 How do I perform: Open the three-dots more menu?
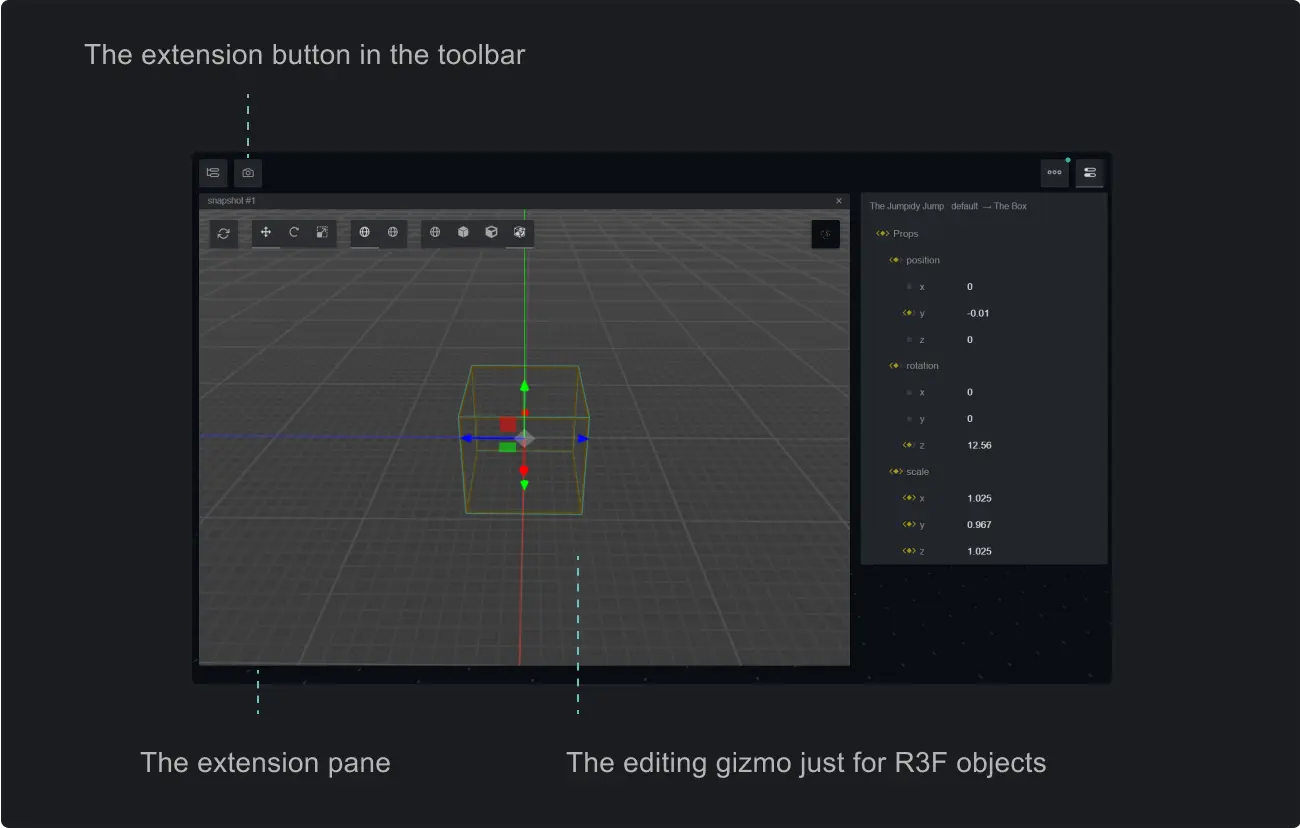(x=1054, y=173)
